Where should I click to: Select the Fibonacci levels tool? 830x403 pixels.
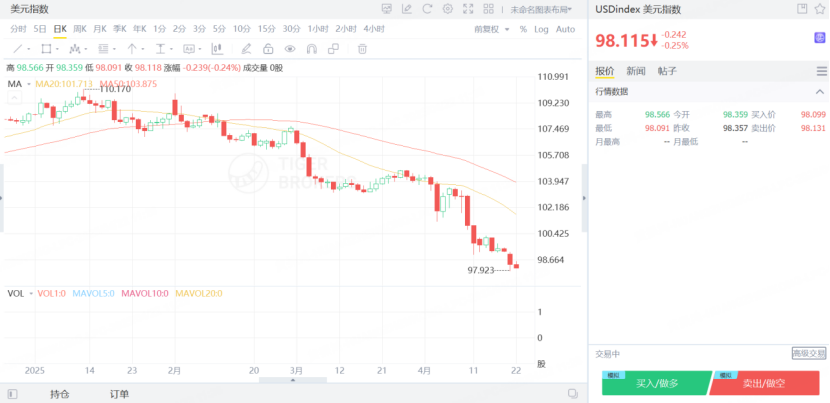[103, 49]
